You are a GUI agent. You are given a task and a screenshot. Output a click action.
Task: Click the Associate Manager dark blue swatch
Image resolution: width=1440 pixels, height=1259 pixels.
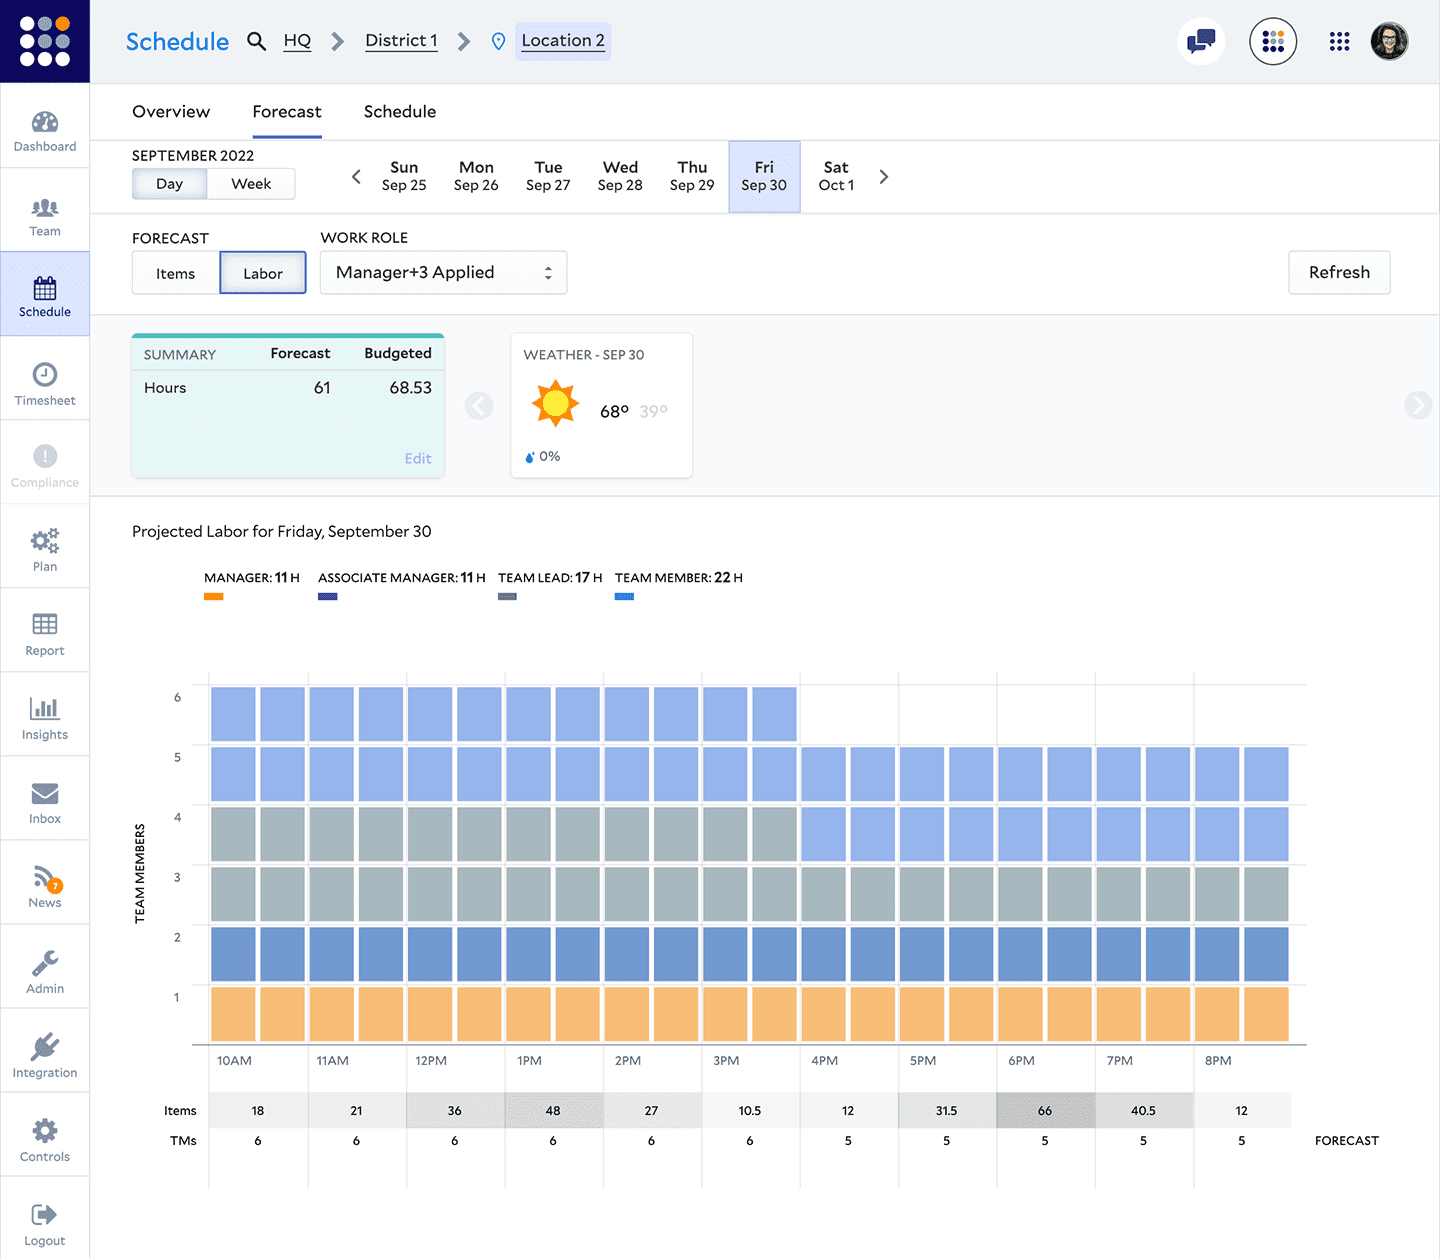click(x=328, y=597)
